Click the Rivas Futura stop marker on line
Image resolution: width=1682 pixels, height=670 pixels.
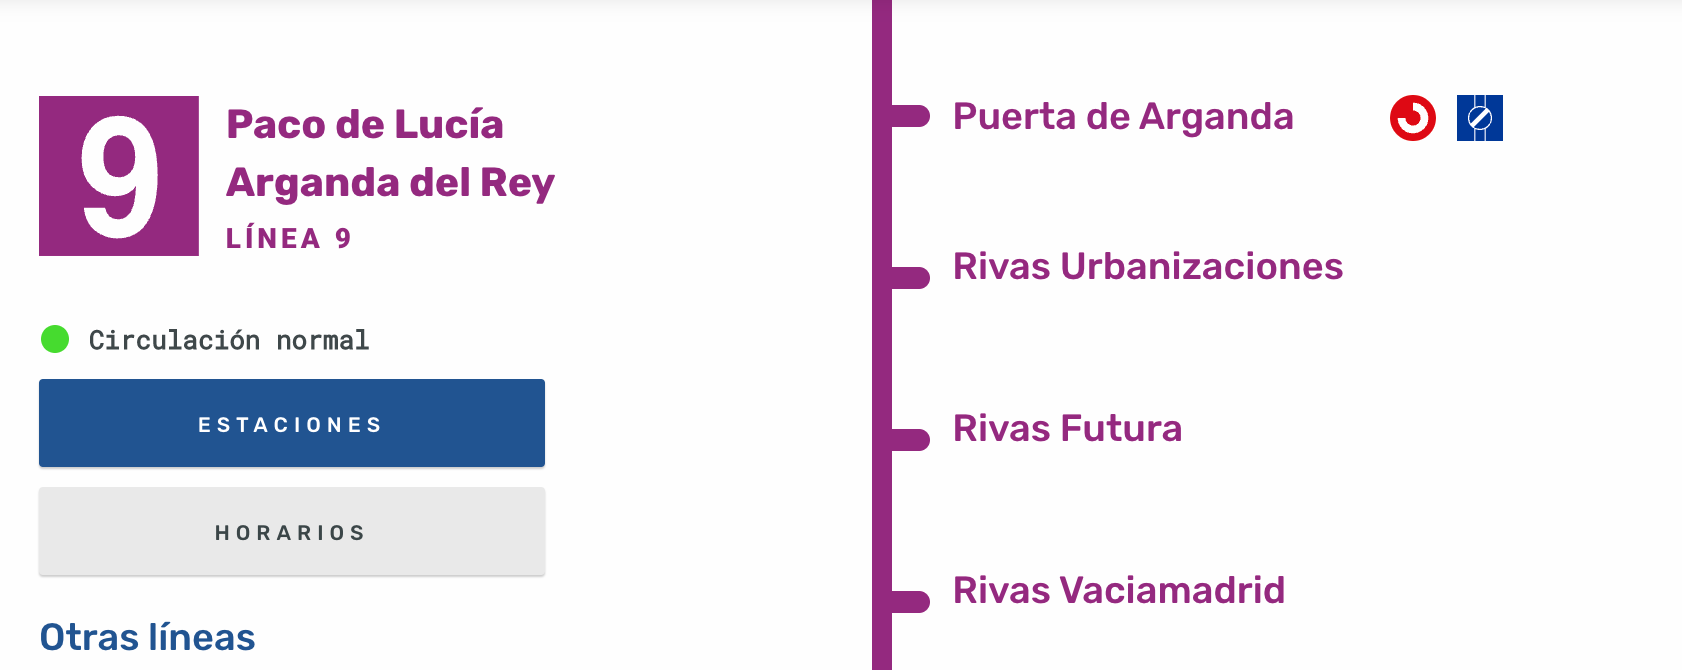coord(911,440)
